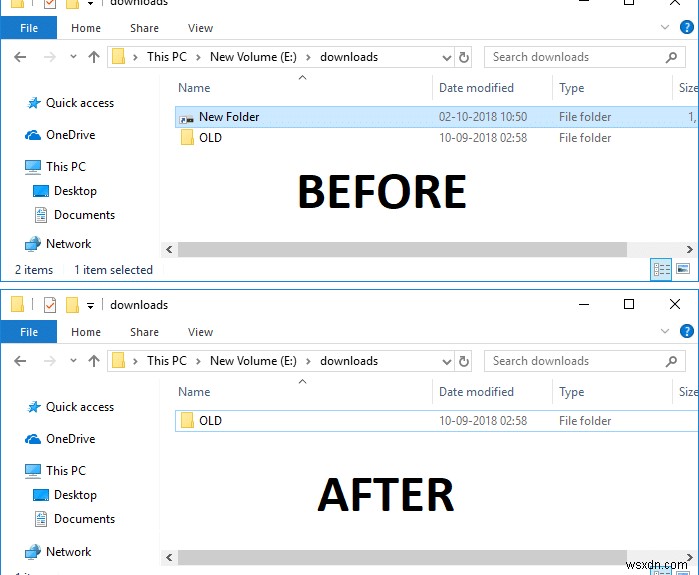Click OLD folder icon in BEFORE window
Screen dimensions: 699x575
pyautogui.click(x=187, y=137)
